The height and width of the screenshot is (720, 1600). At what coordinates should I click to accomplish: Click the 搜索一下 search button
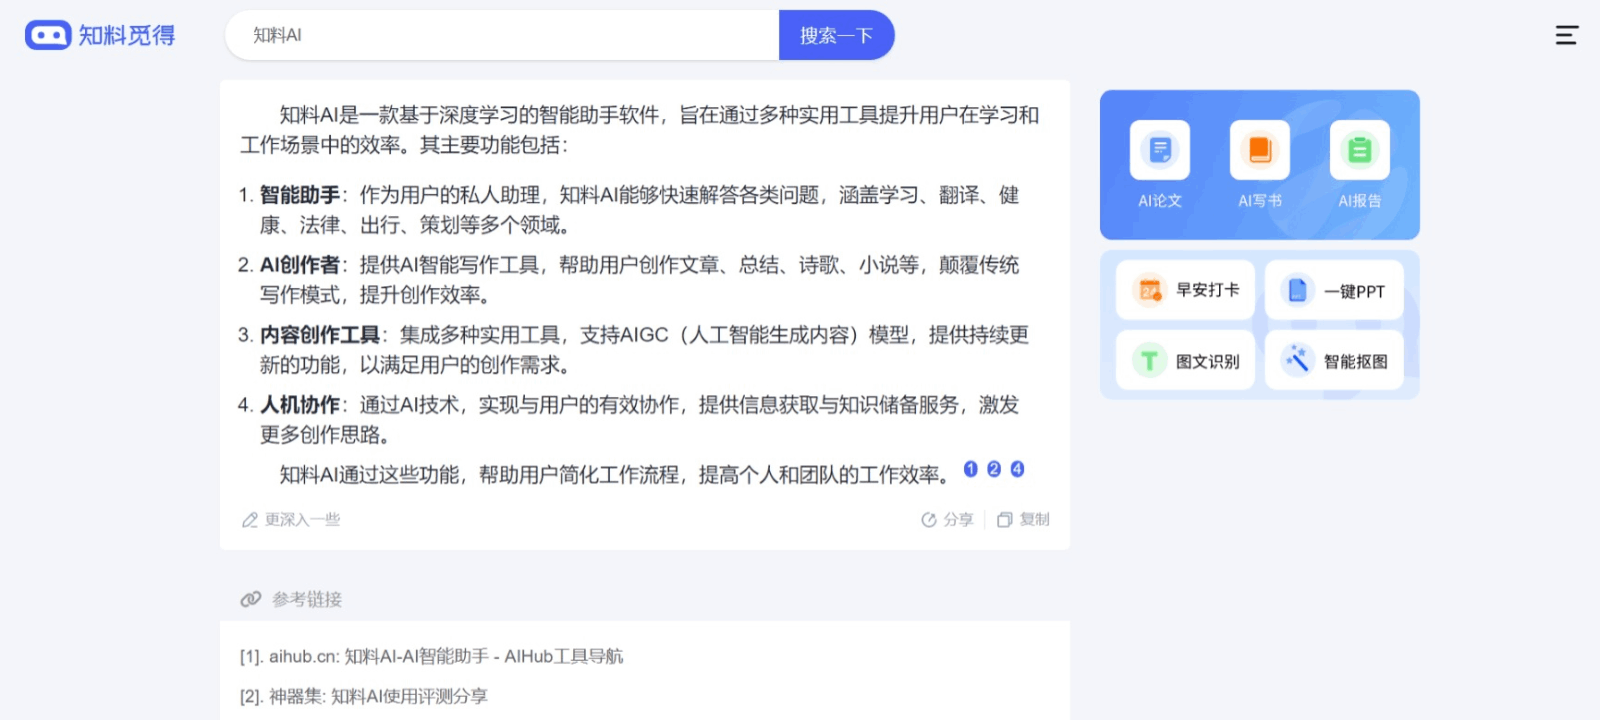tap(836, 35)
